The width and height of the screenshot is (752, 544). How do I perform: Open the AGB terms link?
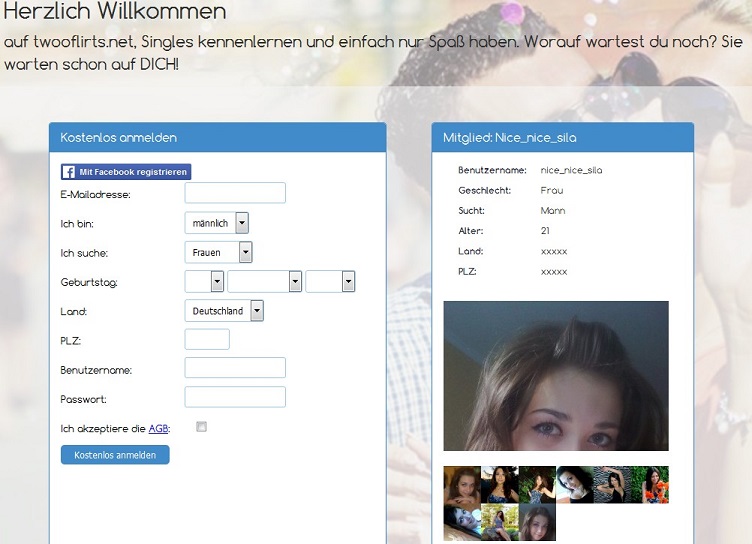(x=158, y=429)
